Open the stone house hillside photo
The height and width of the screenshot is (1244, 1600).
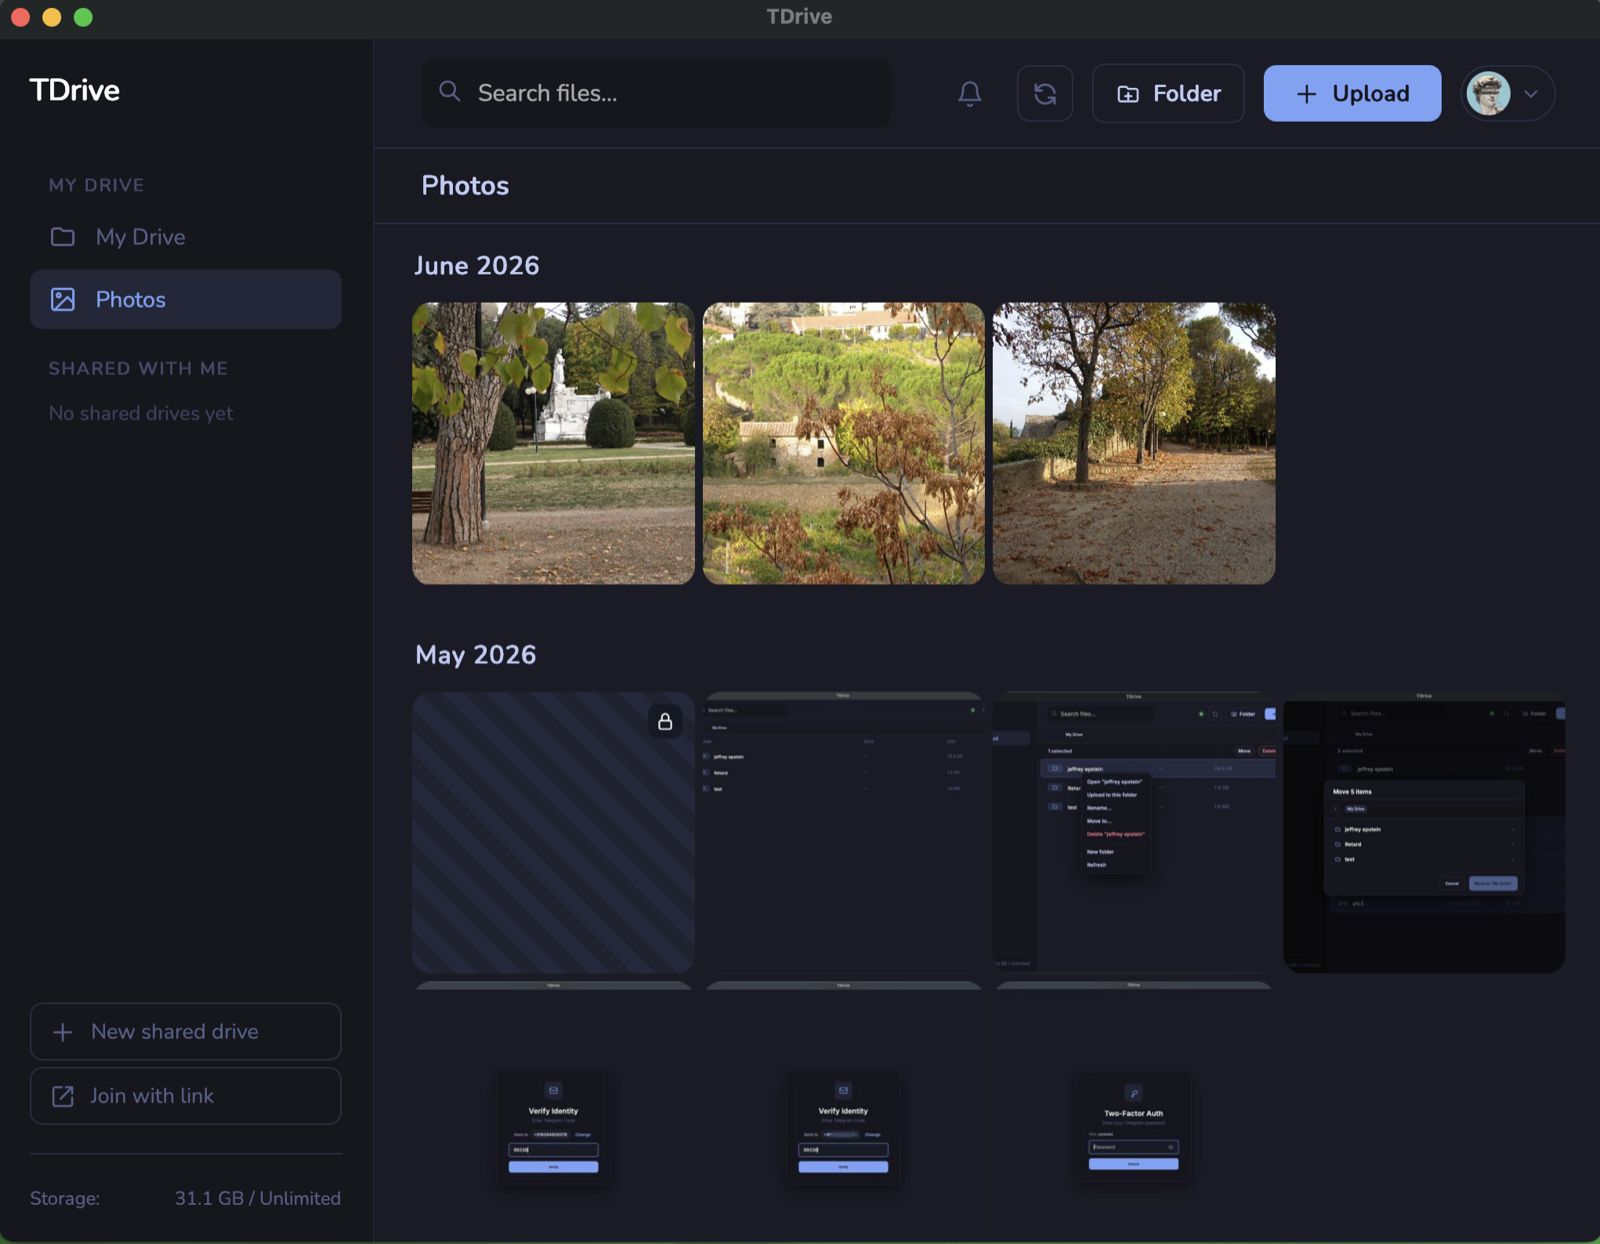844,444
